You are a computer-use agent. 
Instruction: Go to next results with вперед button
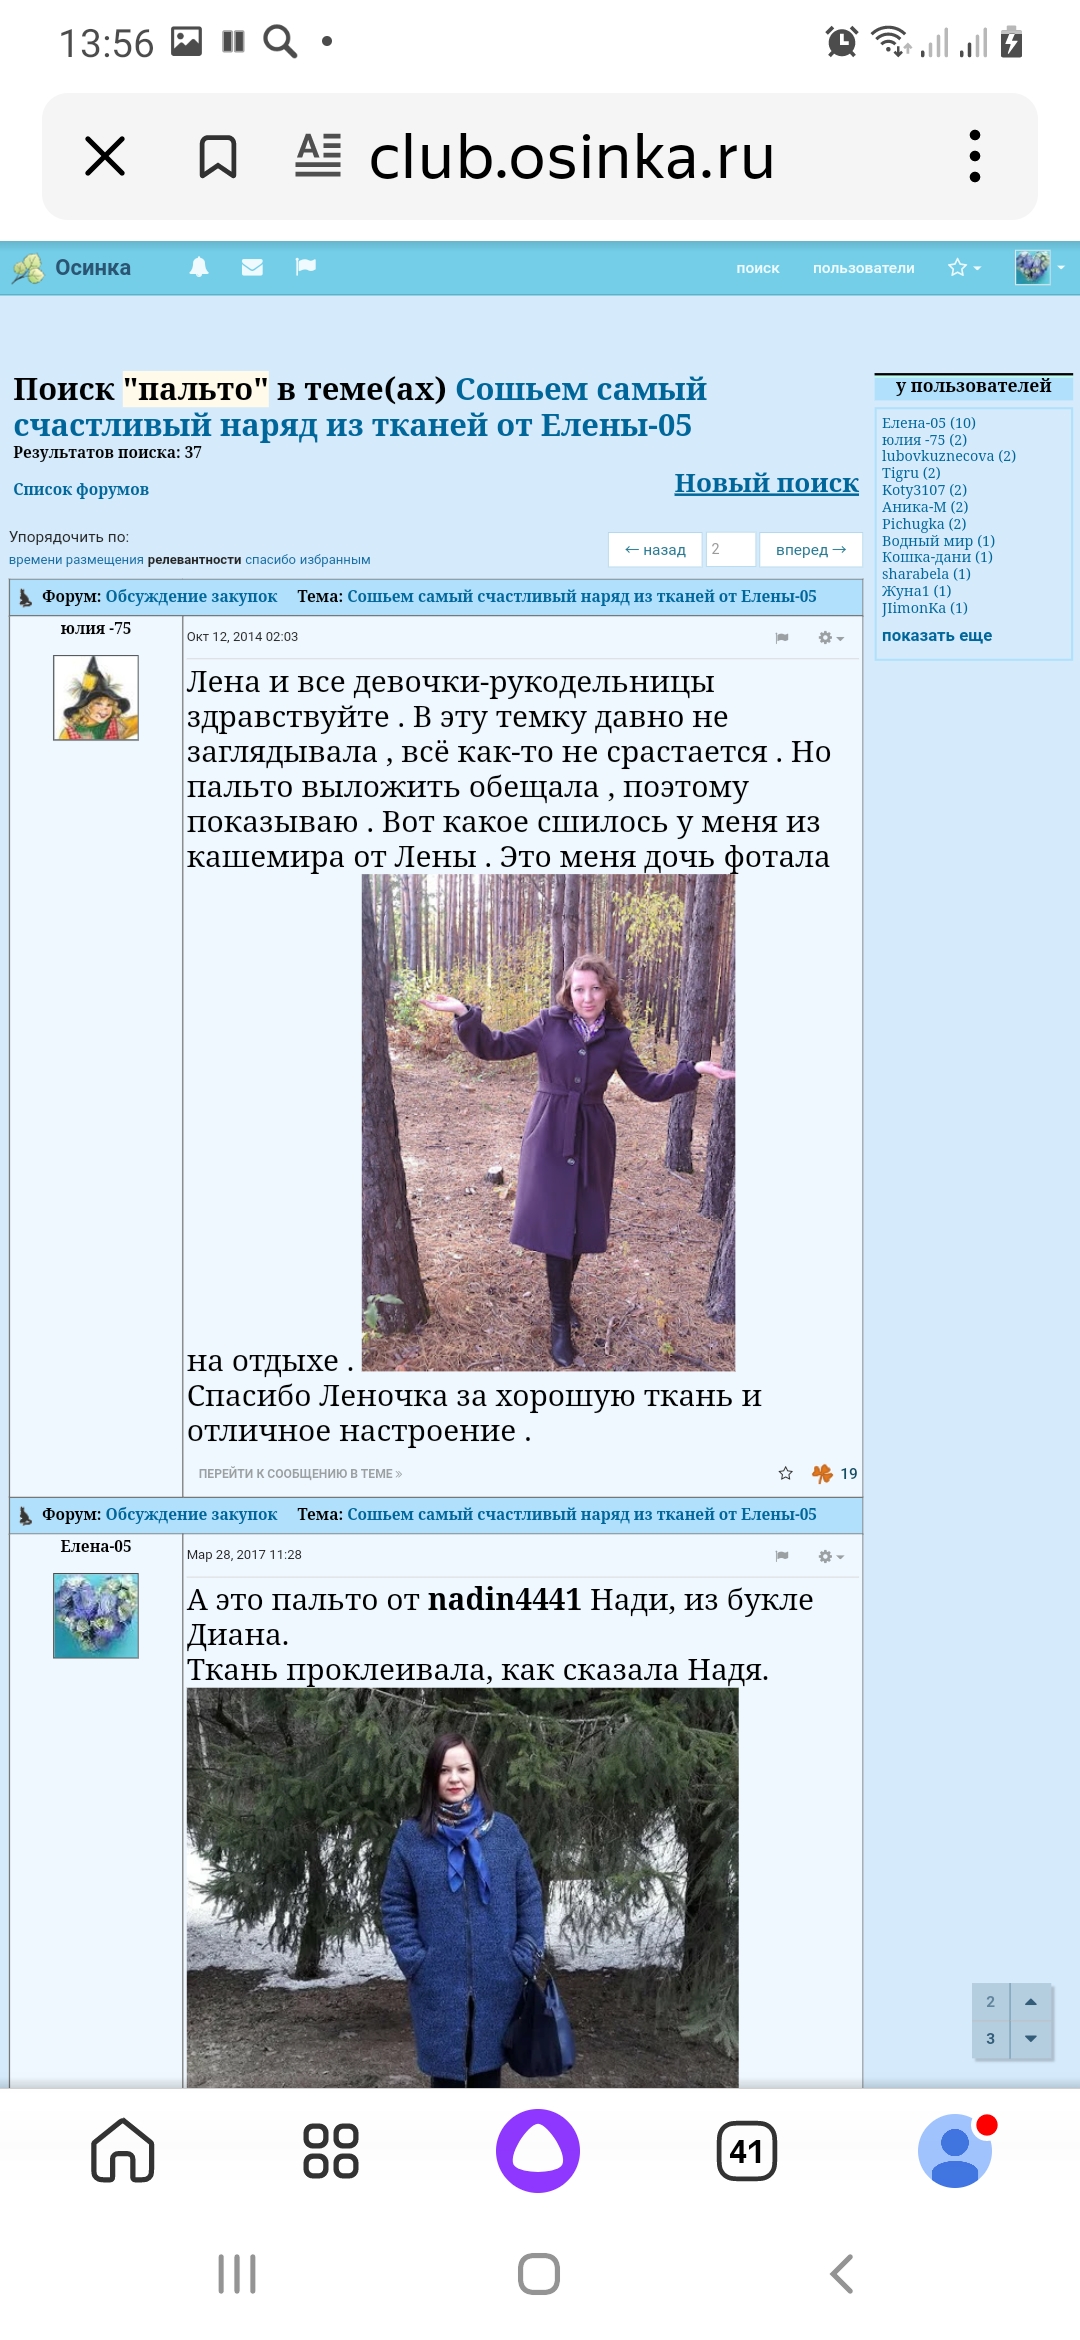tap(811, 549)
